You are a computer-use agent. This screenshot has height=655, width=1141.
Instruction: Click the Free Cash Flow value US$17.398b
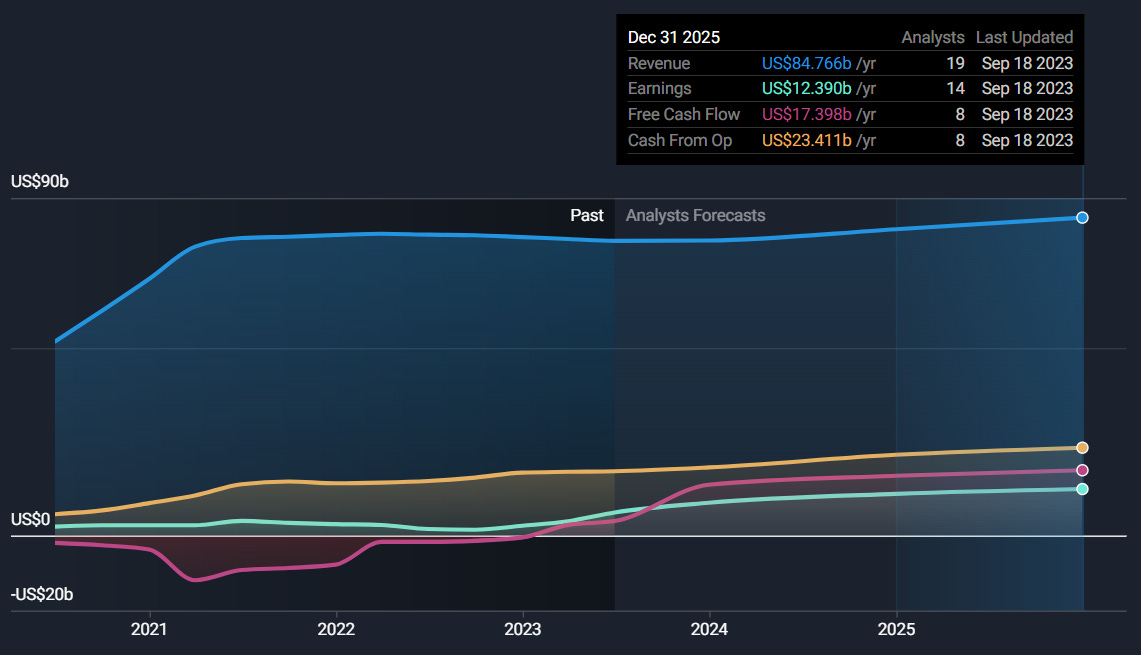point(806,114)
